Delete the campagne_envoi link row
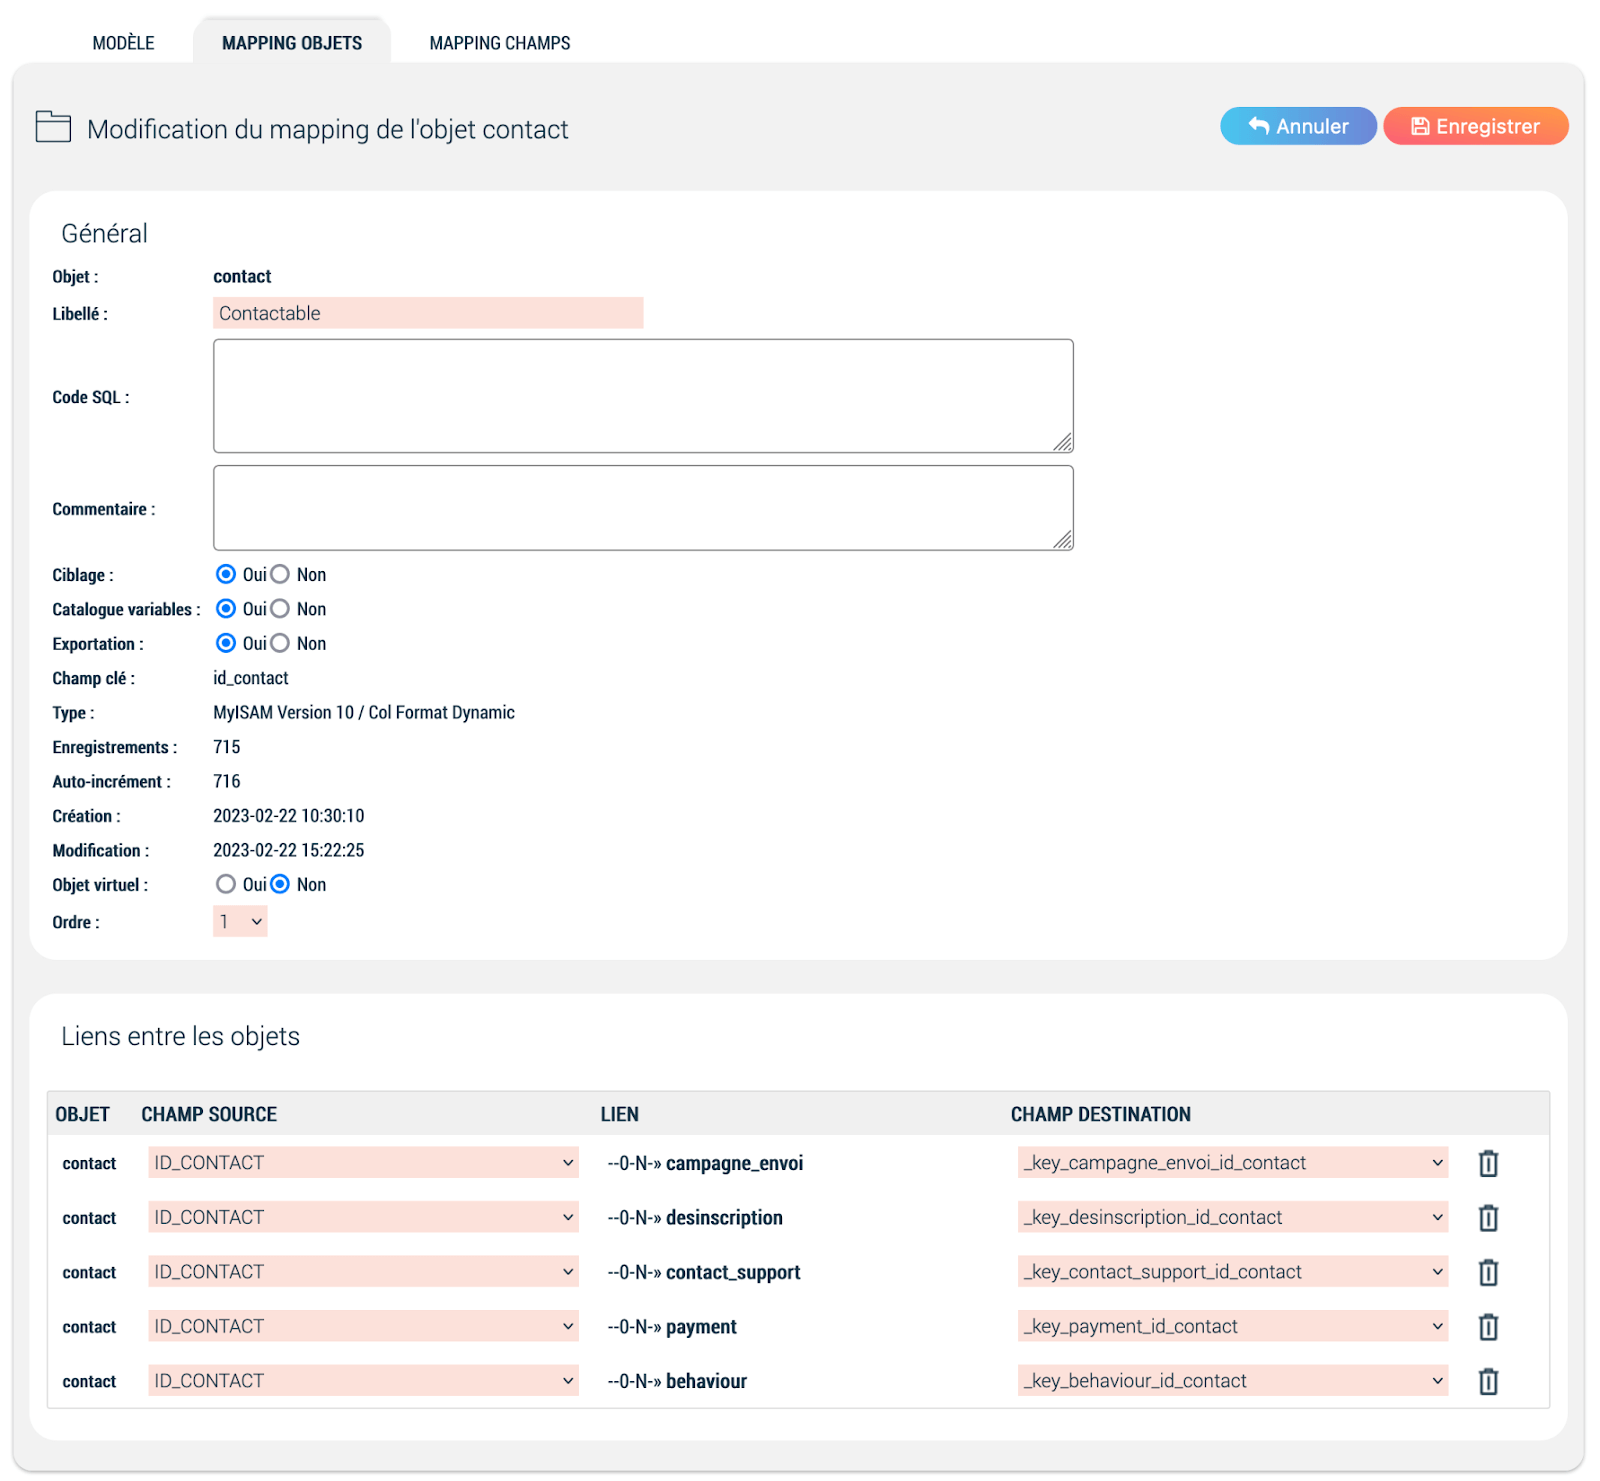This screenshot has height=1481, width=1600. (x=1488, y=1163)
